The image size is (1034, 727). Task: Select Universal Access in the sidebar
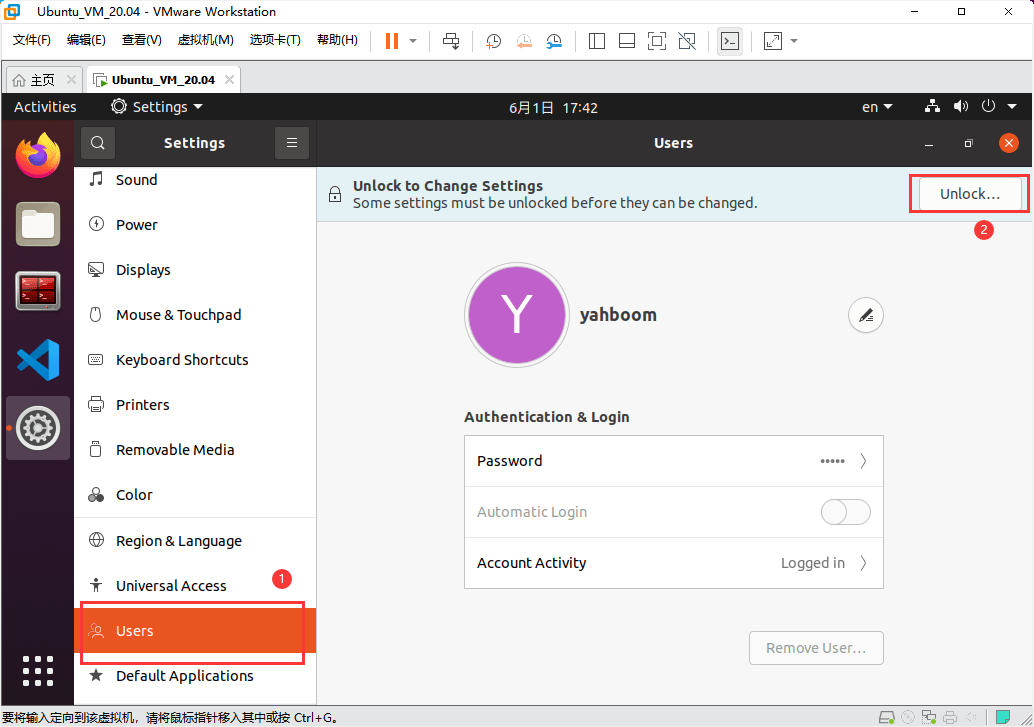point(195,586)
